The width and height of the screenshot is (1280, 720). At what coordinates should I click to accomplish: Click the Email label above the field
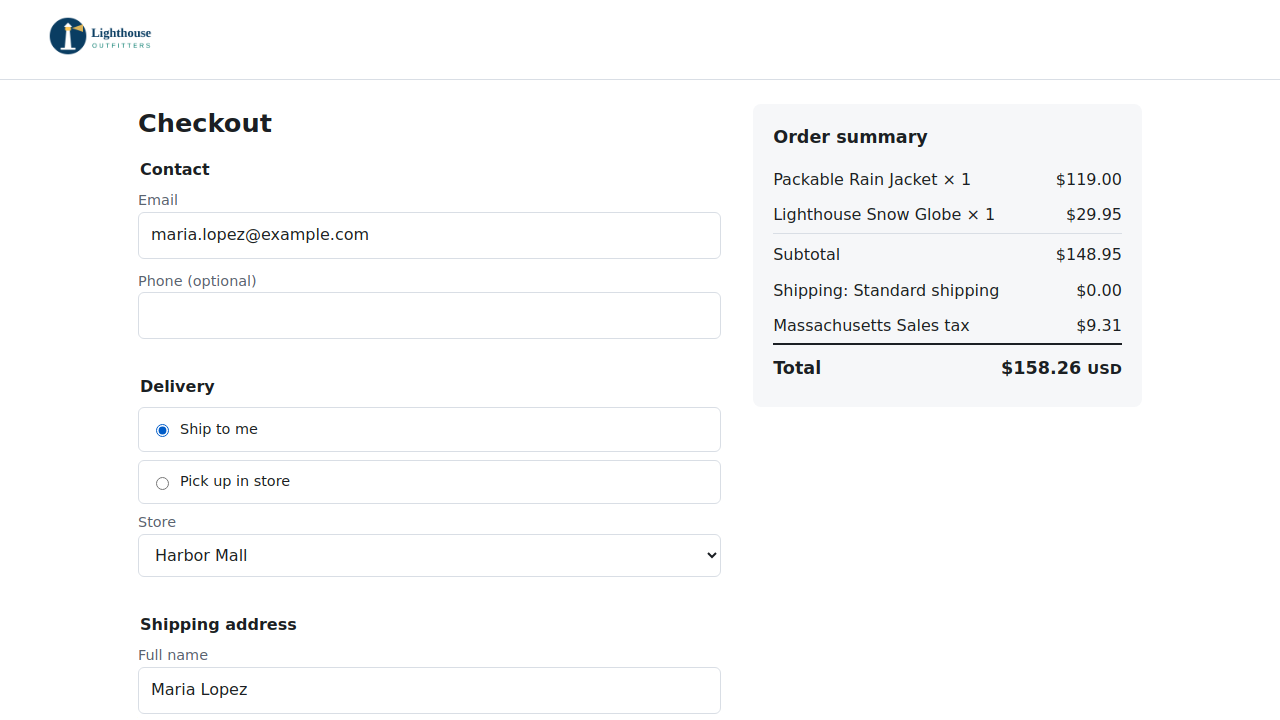tap(158, 200)
